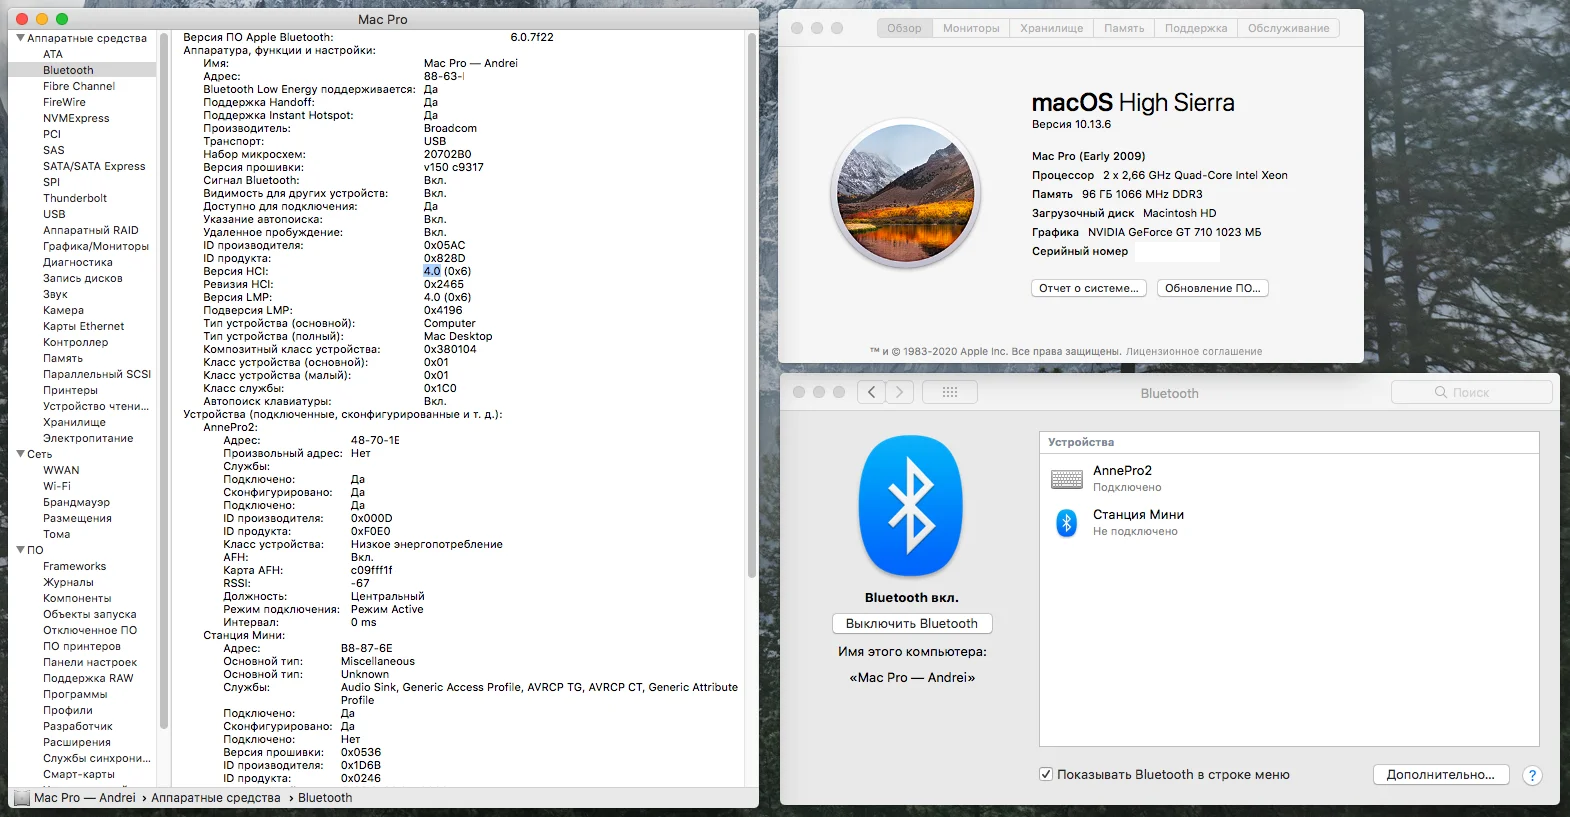Image resolution: width=1570 pixels, height=817 pixels.
Task: Select AnnePro2 device name in Bluetooth preferences list
Action: click(1122, 470)
